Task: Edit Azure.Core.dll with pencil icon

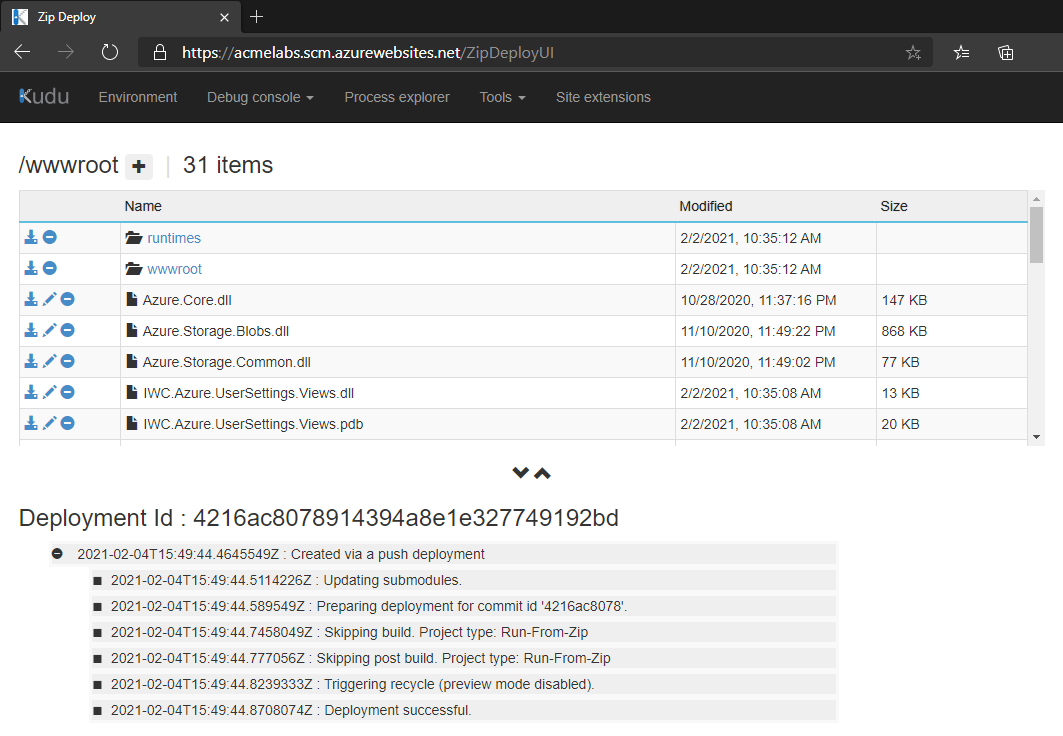Action: point(49,300)
